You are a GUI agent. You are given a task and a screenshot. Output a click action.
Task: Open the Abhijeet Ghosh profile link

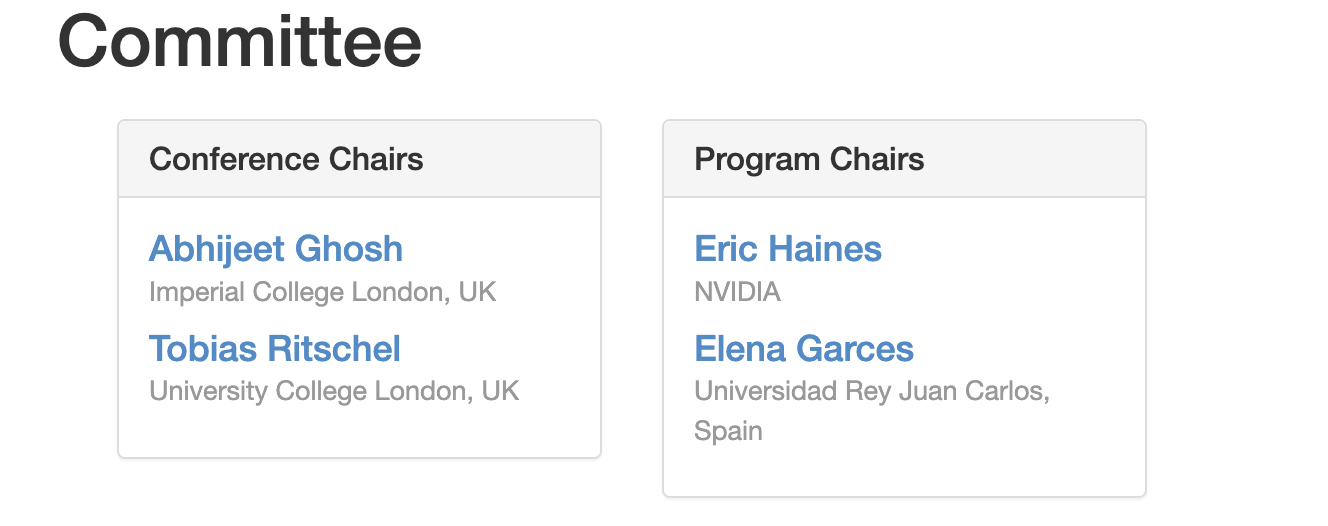[275, 249]
